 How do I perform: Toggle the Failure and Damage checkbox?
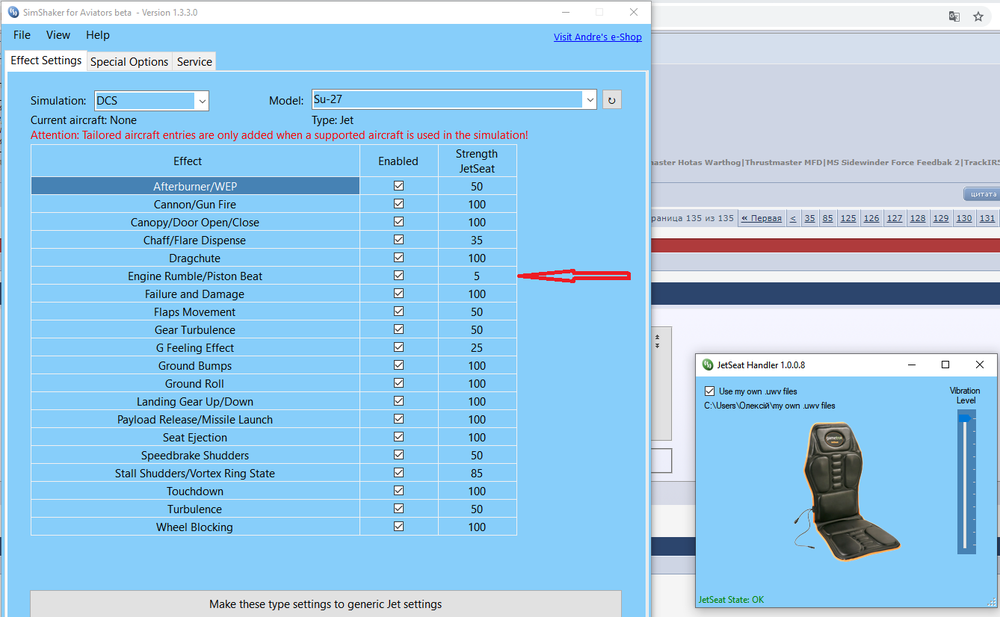pyautogui.click(x=399, y=293)
